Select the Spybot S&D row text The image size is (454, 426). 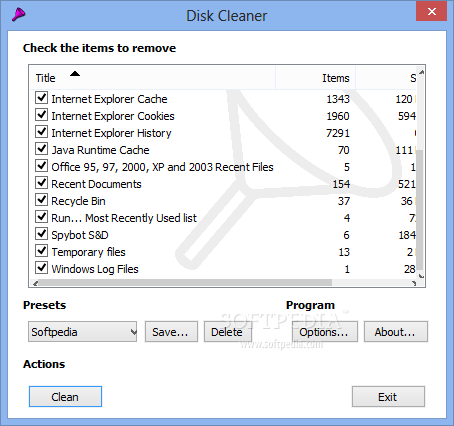(x=80, y=235)
